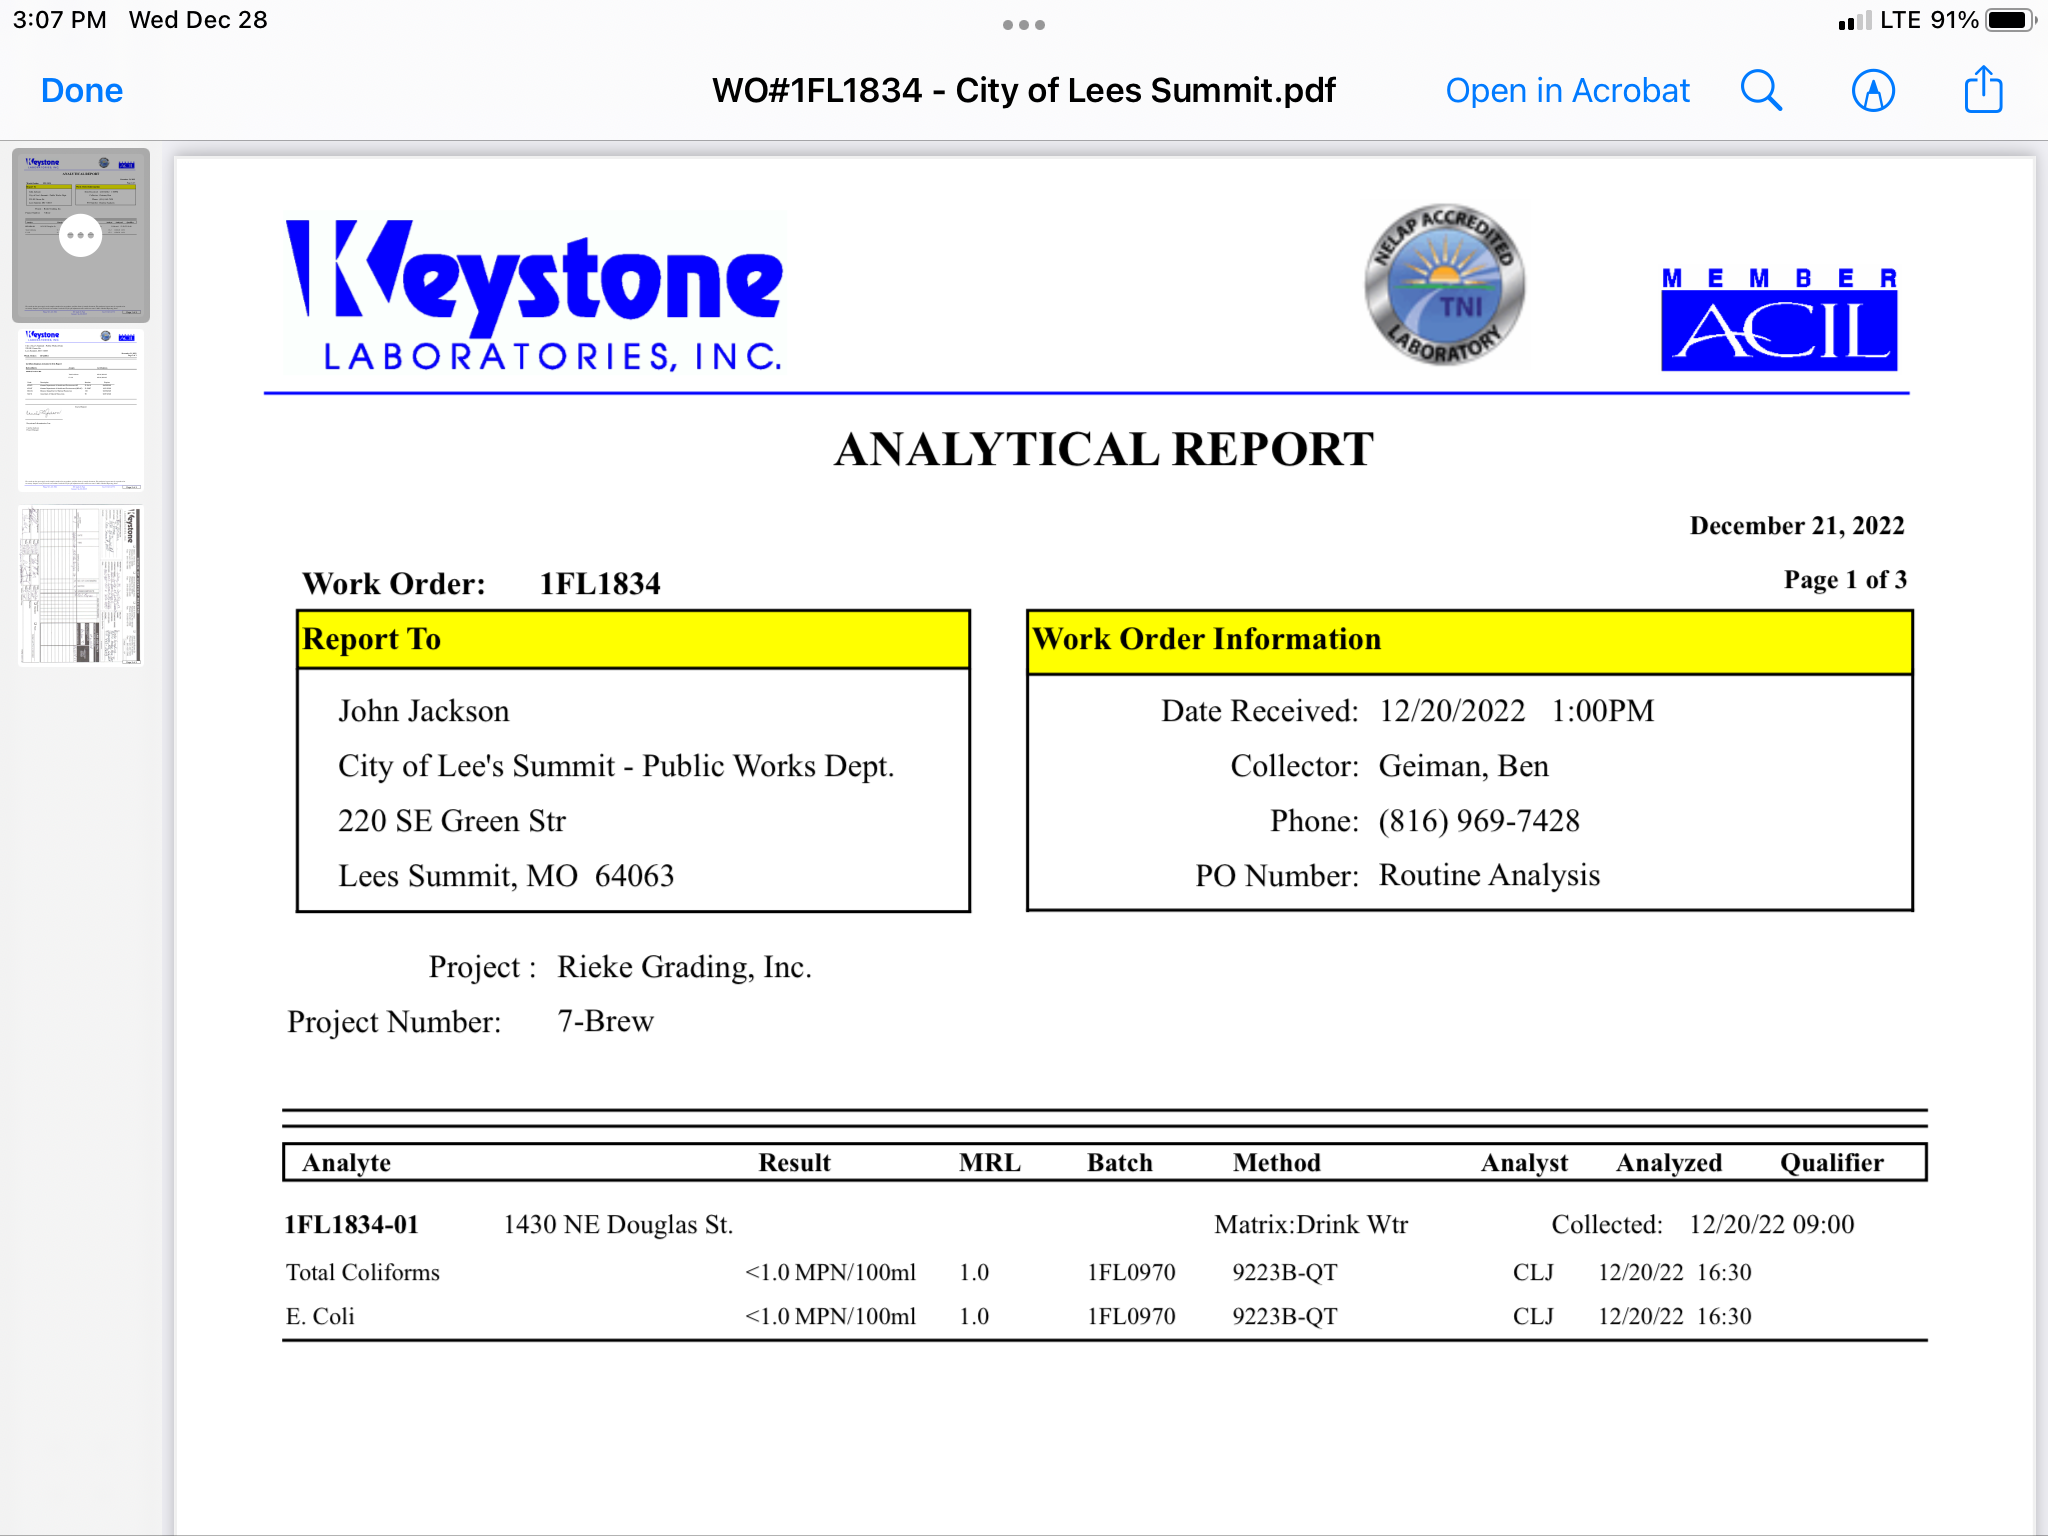Image resolution: width=2048 pixels, height=1536 pixels.
Task: Tap the Total Coliforms analyte
Action: coord(363,1273)
